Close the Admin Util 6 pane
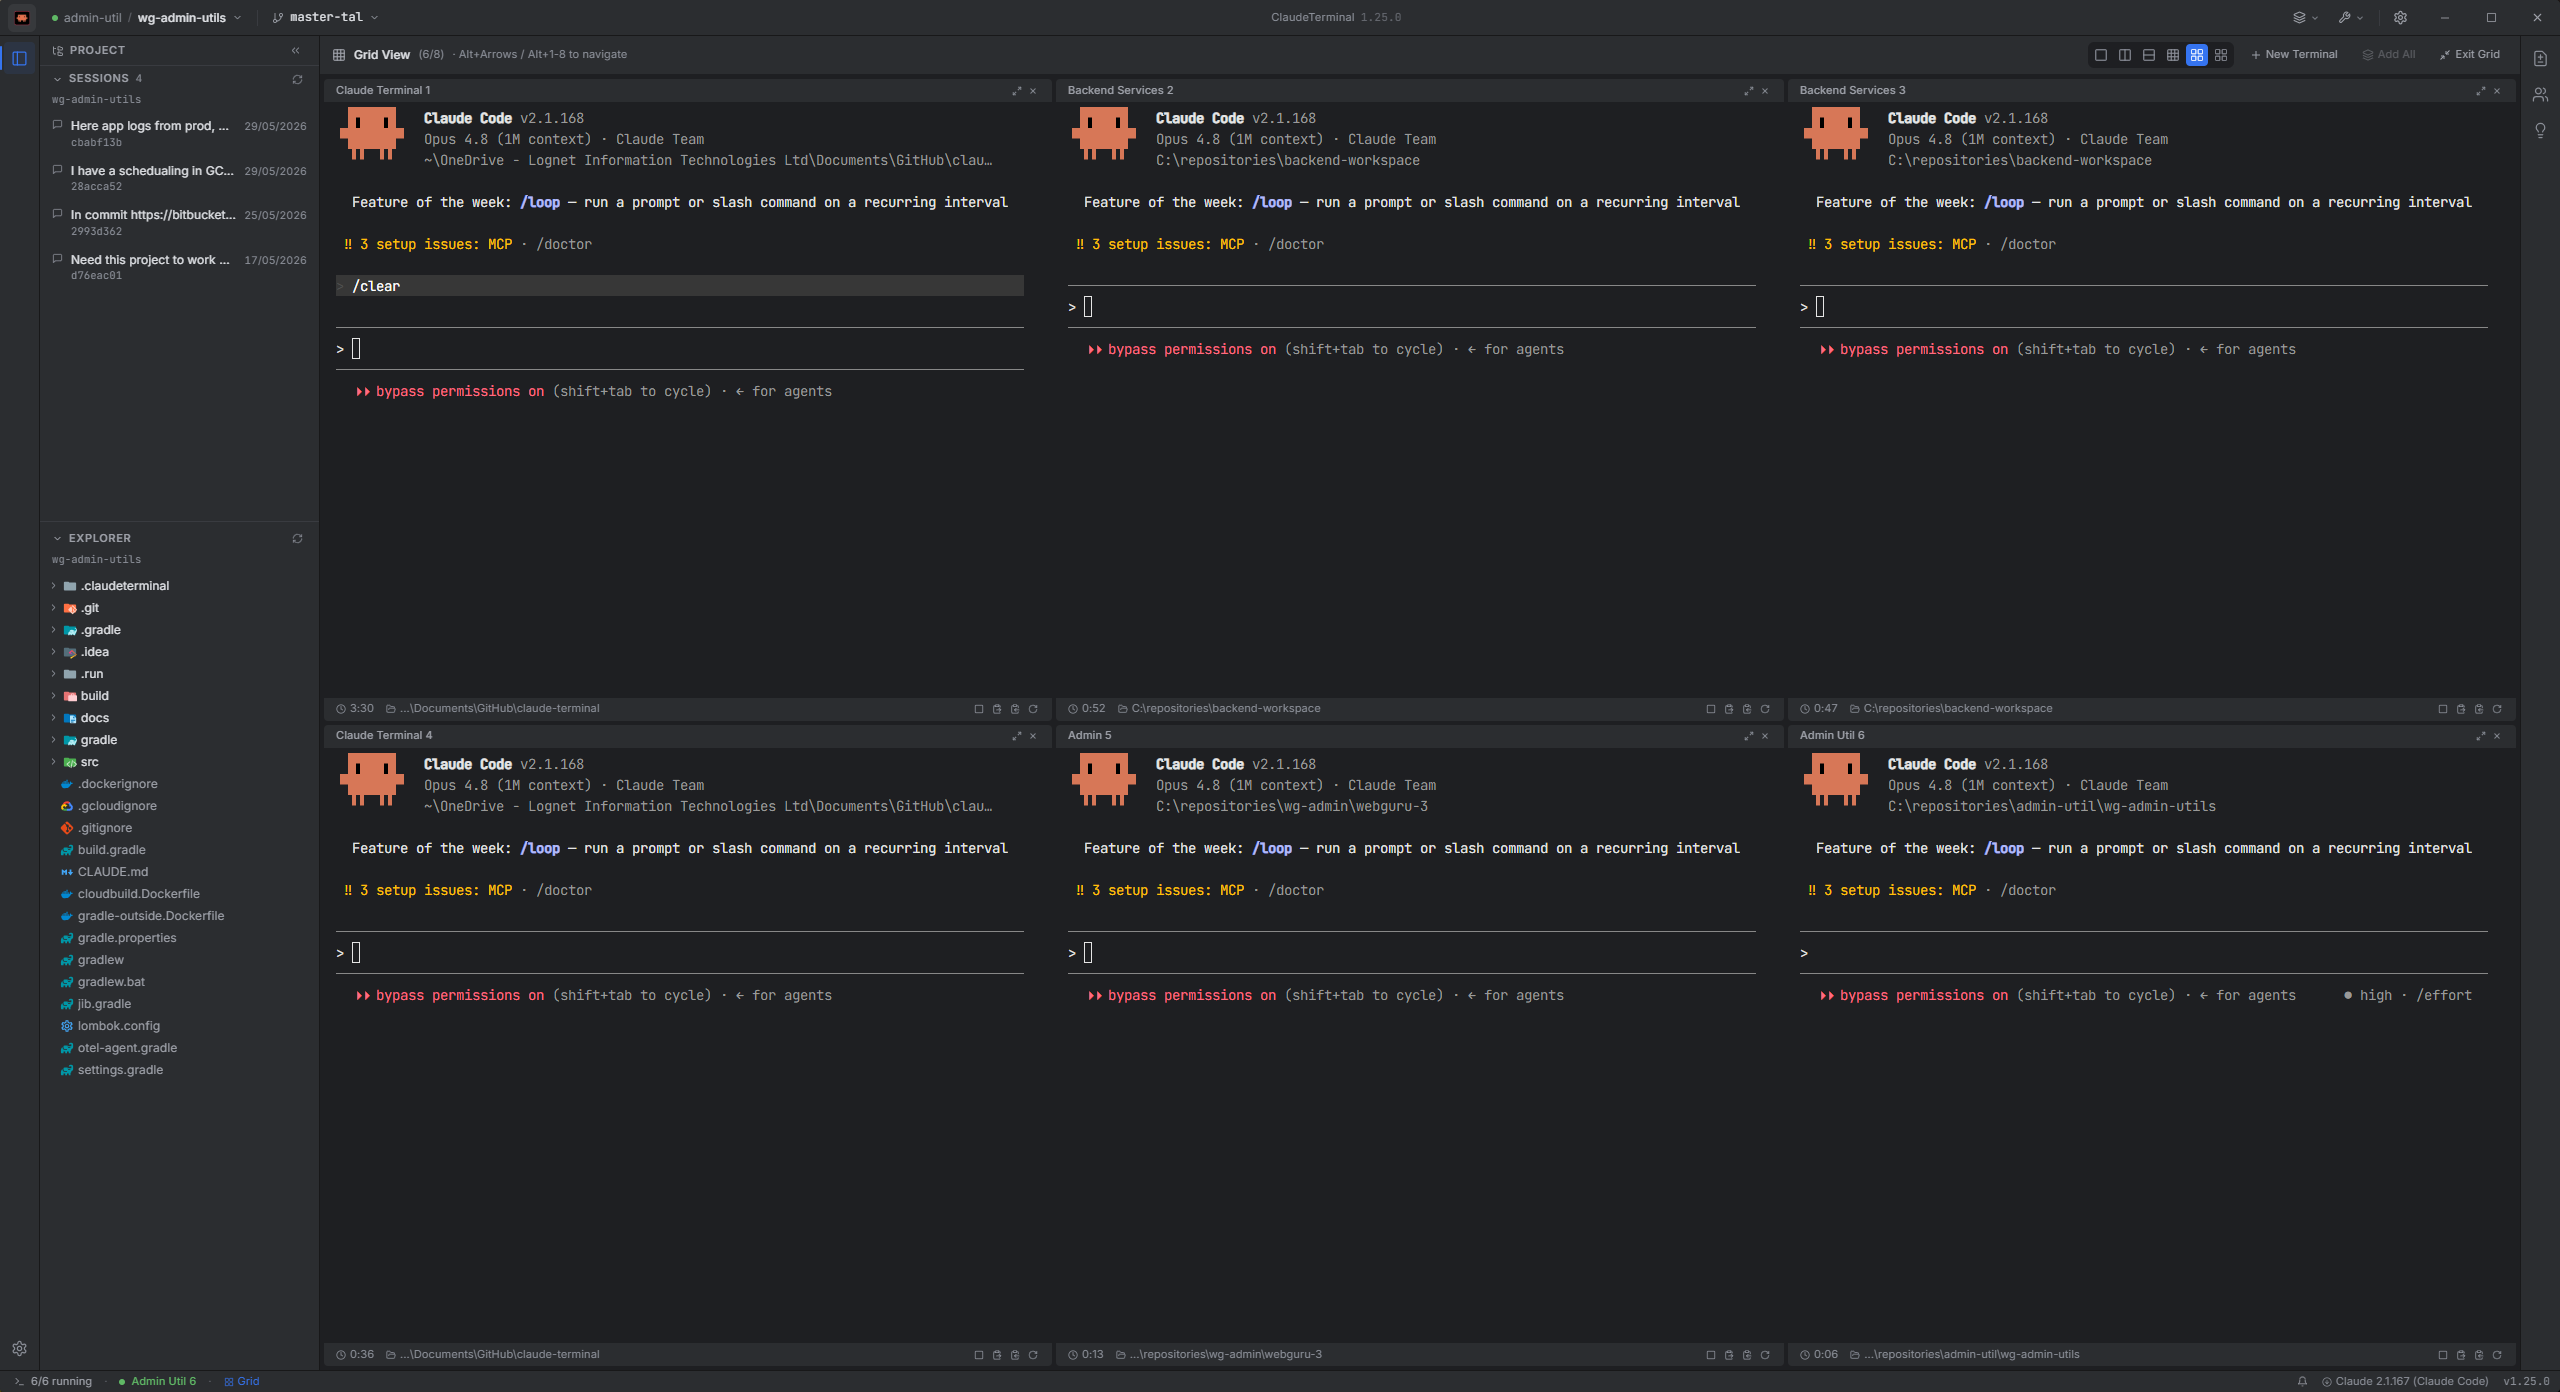 (2497, 736)
